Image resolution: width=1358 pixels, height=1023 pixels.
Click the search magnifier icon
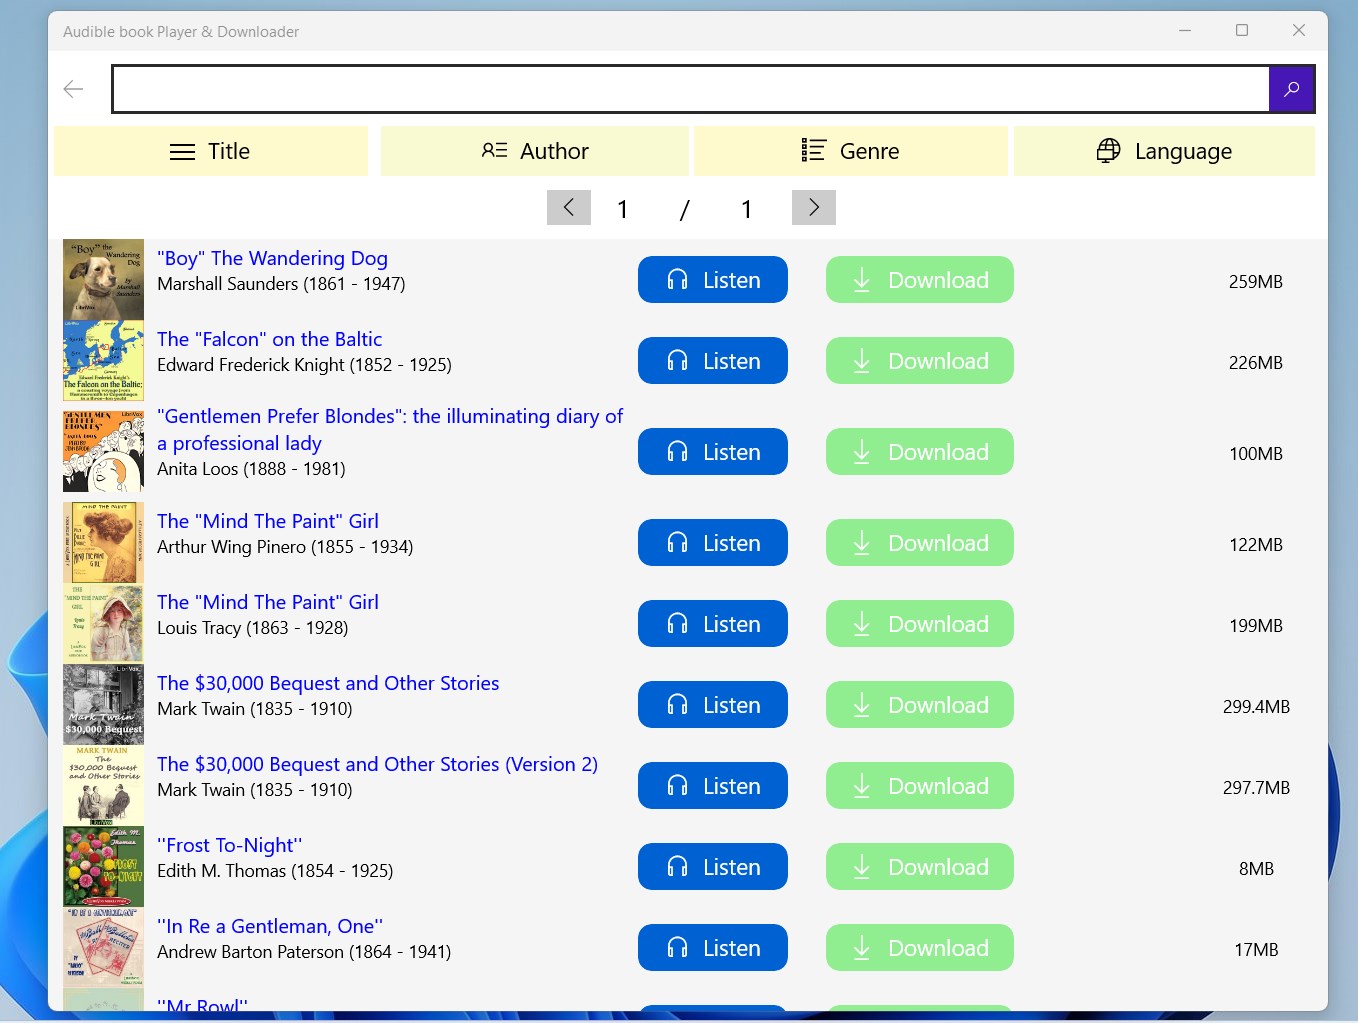(1291, 88)
